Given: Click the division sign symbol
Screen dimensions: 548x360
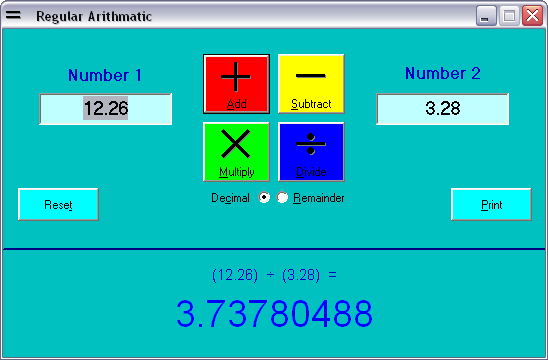Looking at the screenshot, I should 311,144.
